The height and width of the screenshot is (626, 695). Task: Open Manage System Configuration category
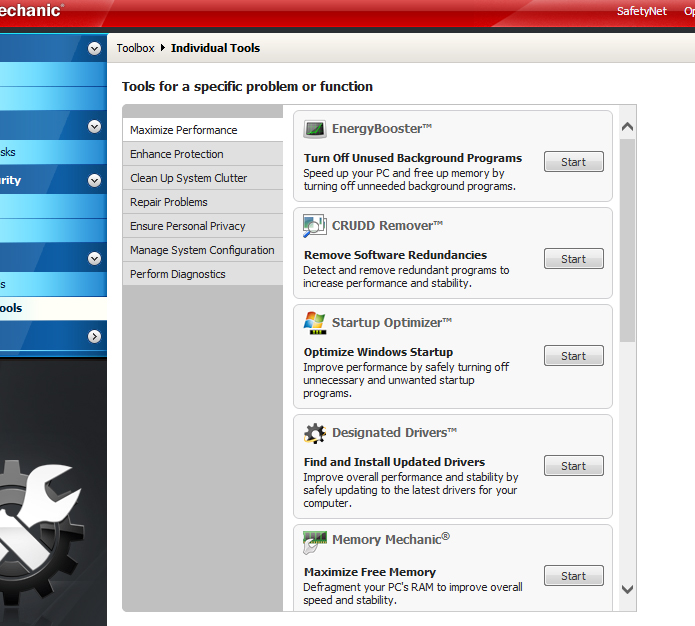(x=203, y=250)
